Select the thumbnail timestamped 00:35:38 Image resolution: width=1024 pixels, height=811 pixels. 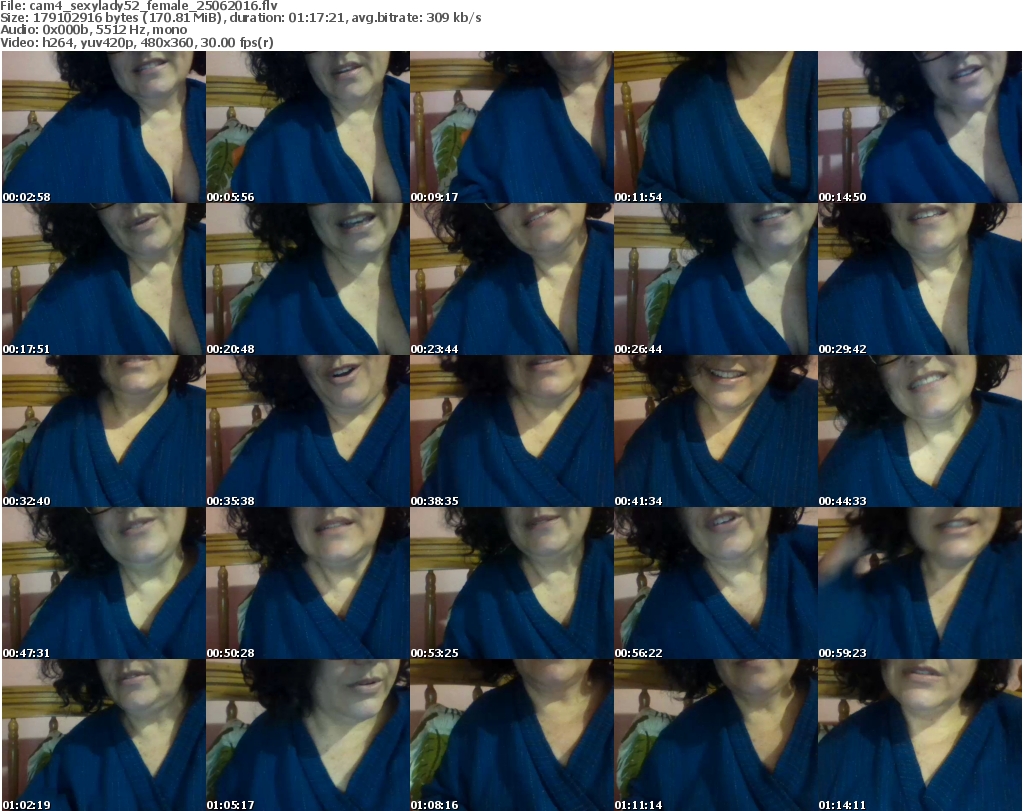(x=308, y=431)
